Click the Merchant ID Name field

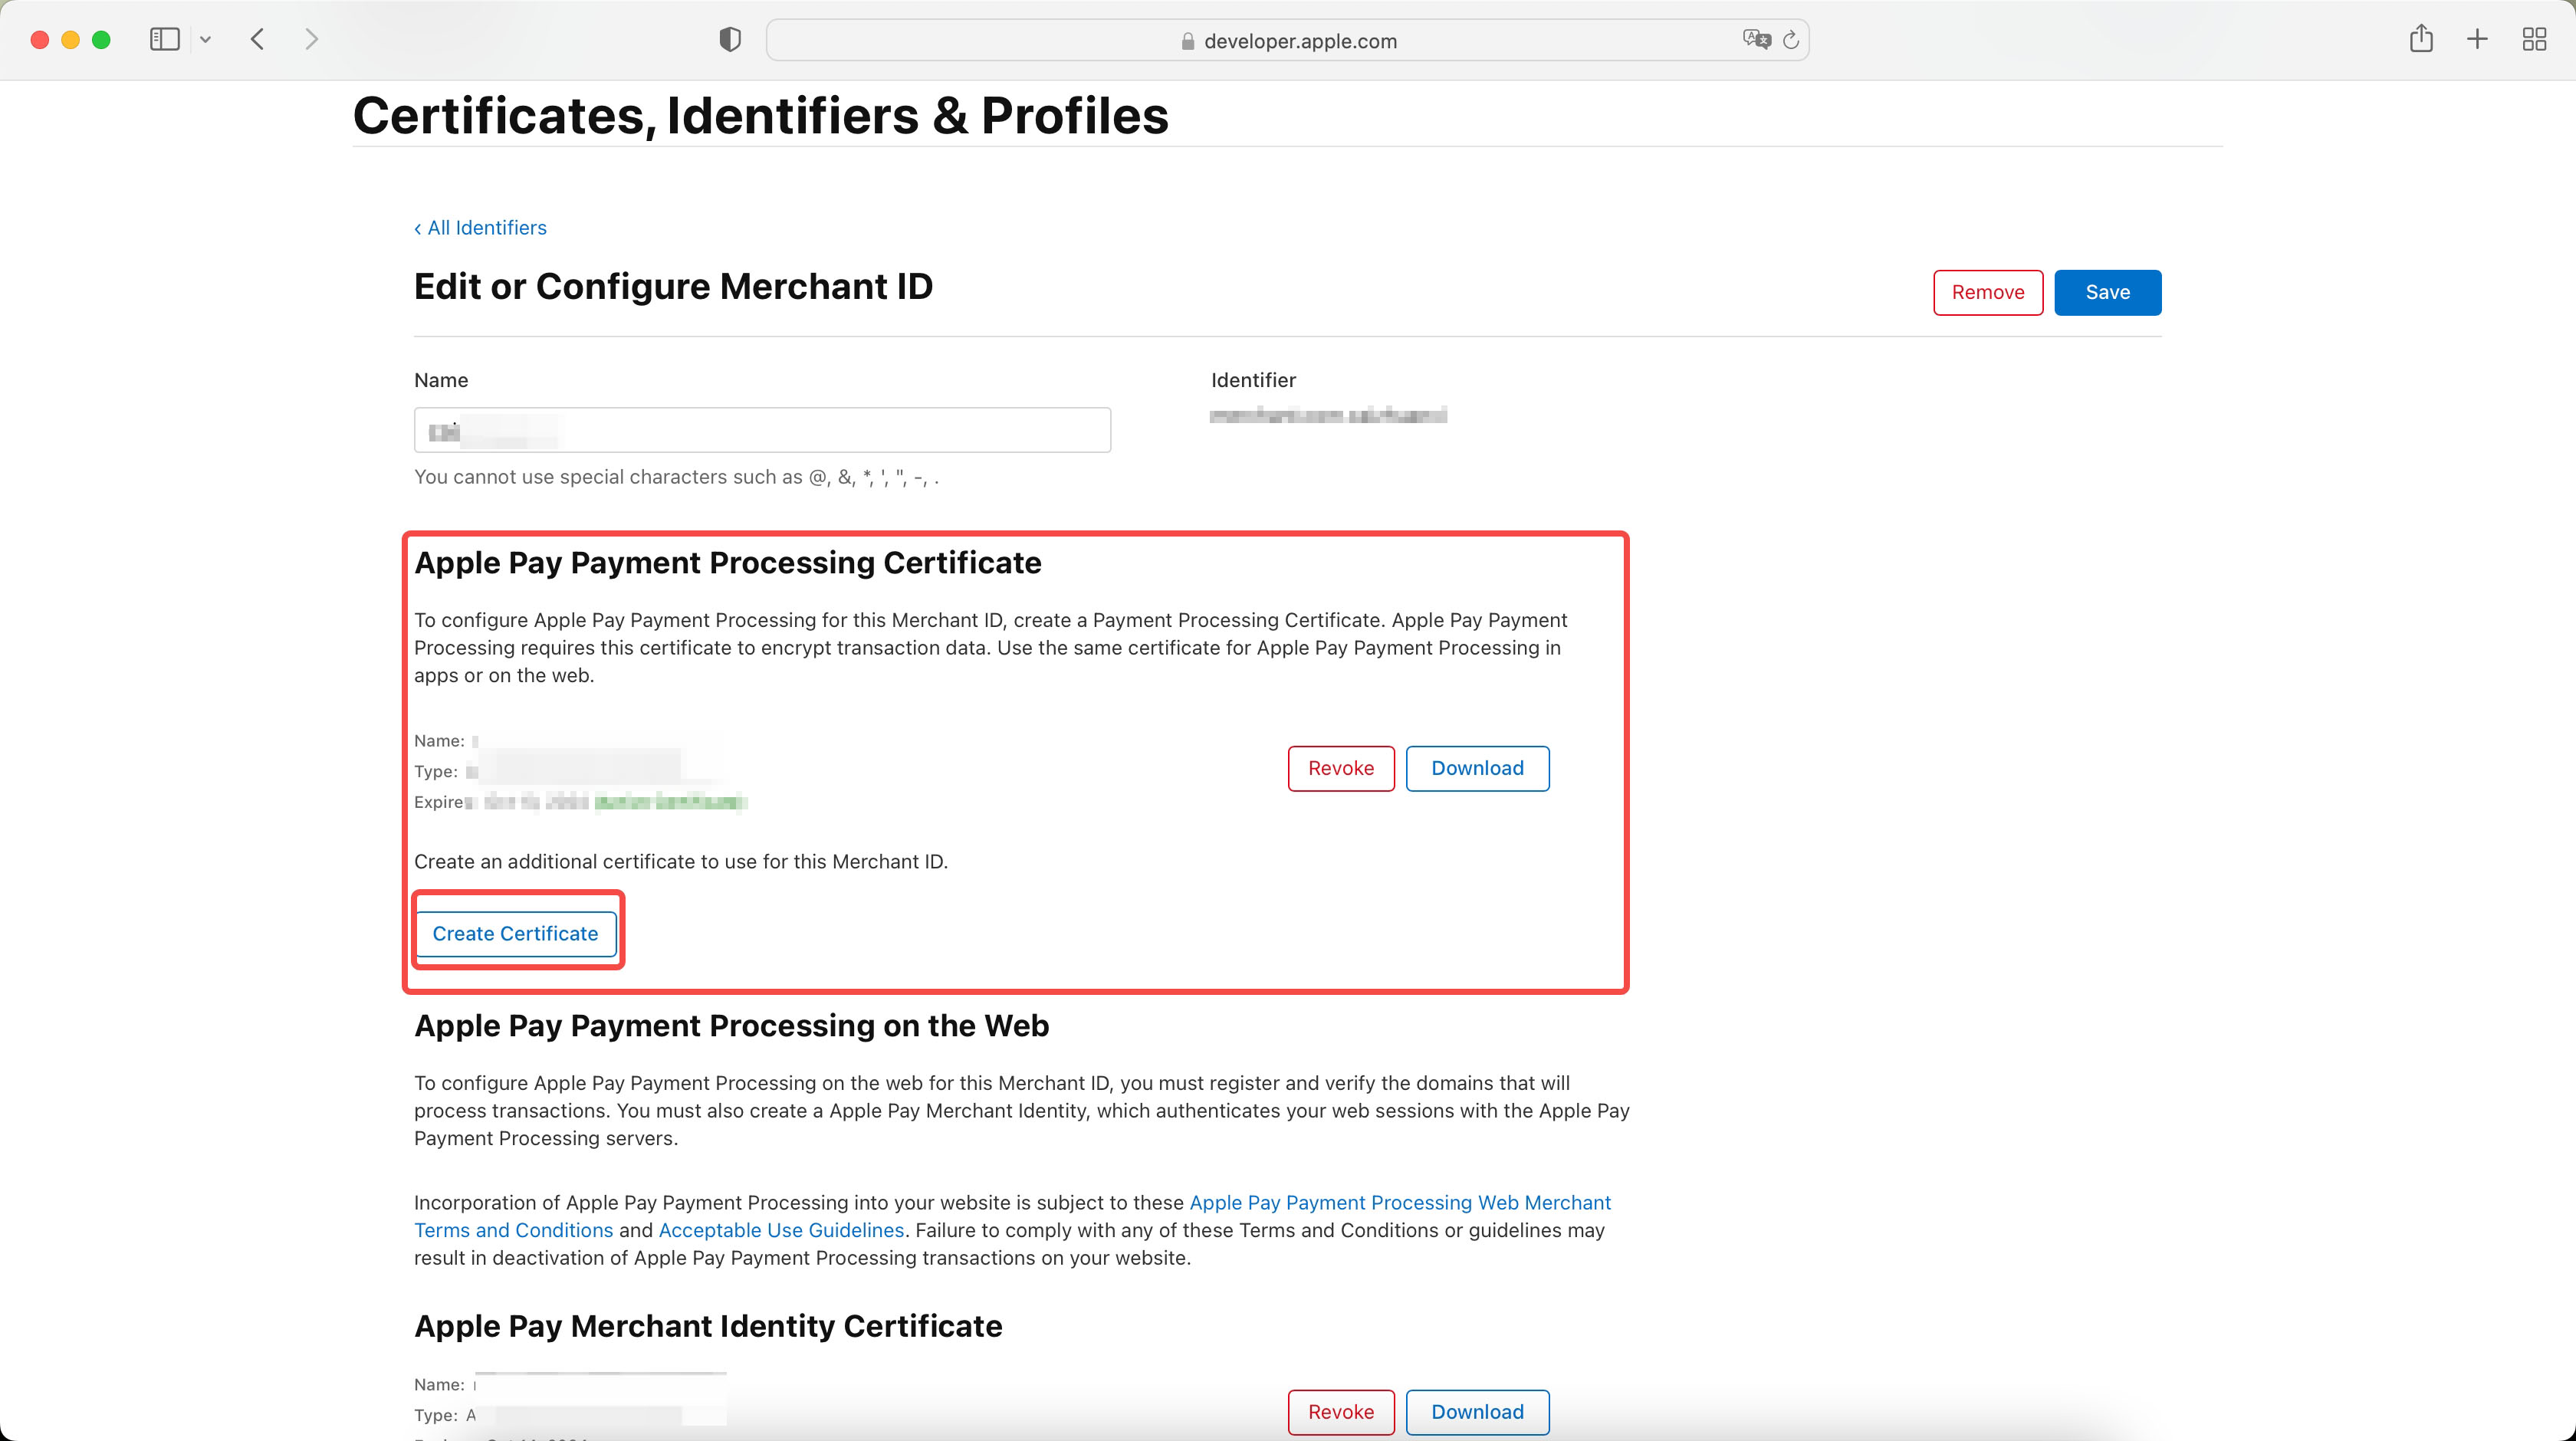(x=762, y=430)
